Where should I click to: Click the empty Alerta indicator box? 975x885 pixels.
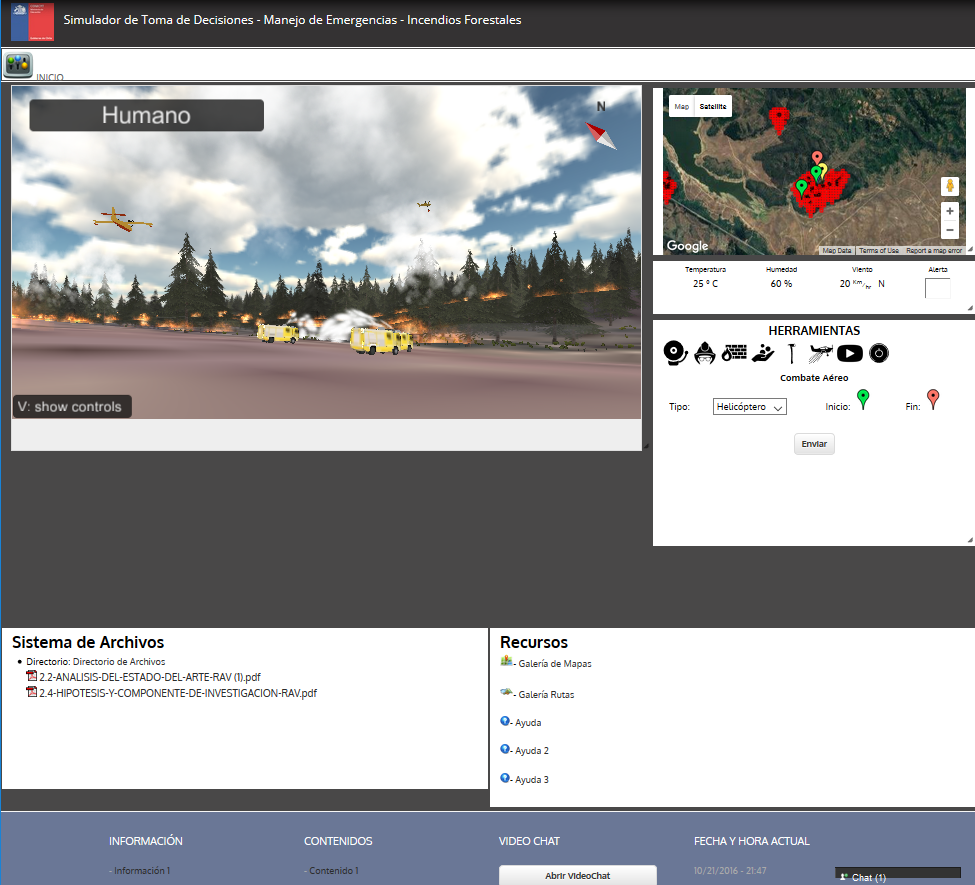(937, 288)
